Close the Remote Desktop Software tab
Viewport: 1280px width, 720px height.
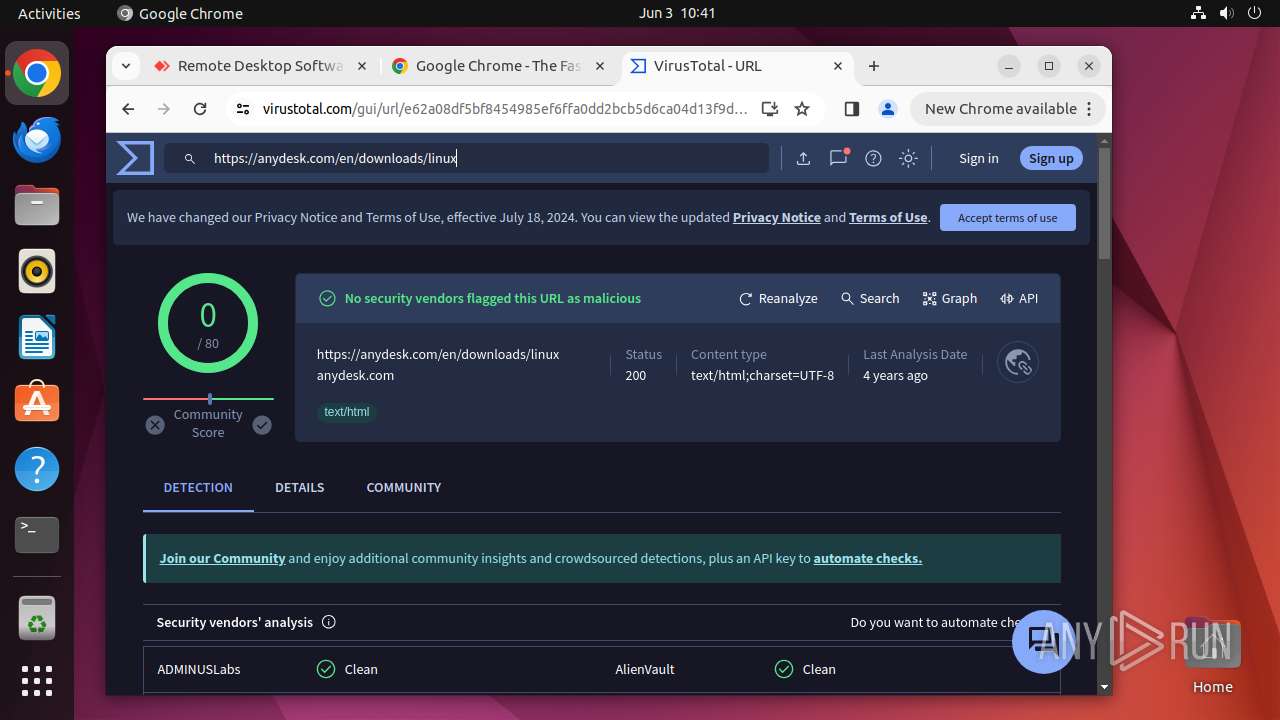(x=361, y=66)
